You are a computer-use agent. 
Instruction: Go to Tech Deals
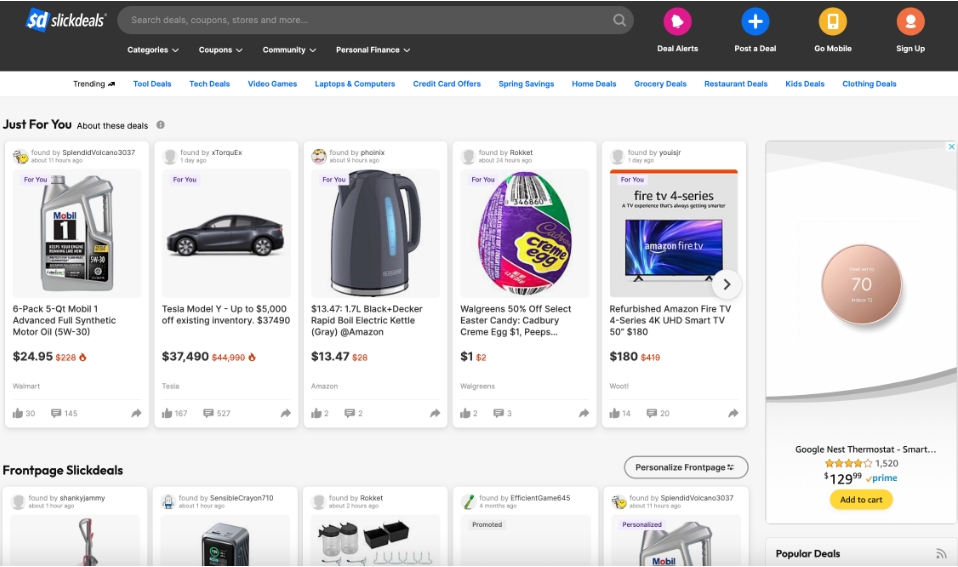[x=210, y=84]
